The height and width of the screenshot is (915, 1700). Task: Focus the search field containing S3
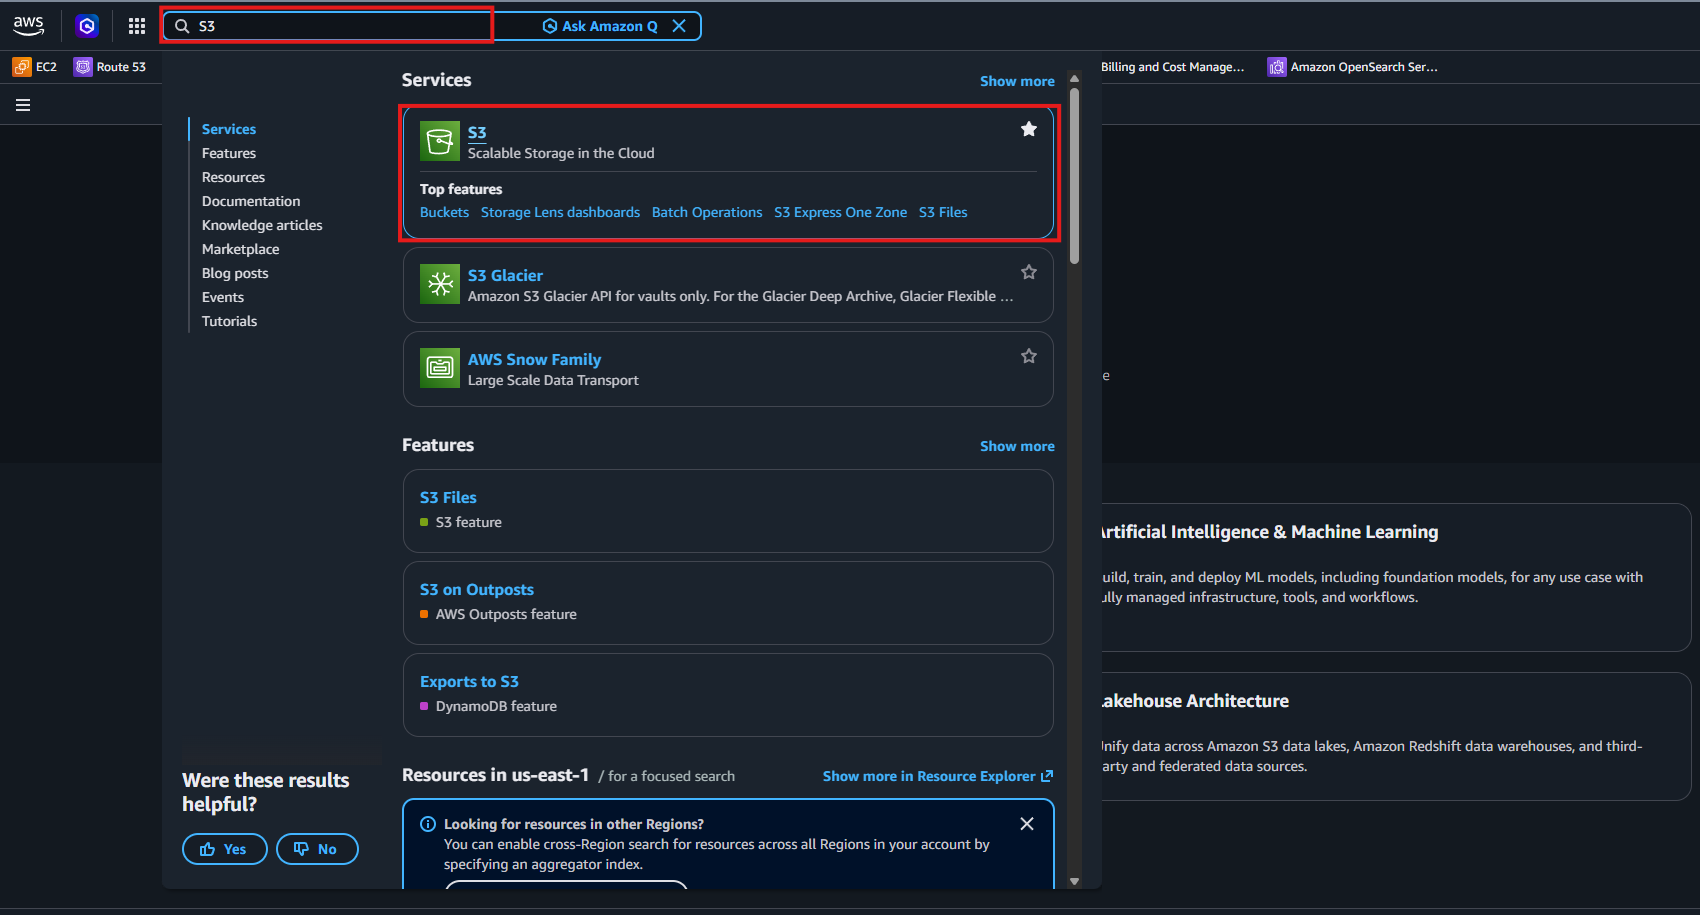[x=328, y=26]
